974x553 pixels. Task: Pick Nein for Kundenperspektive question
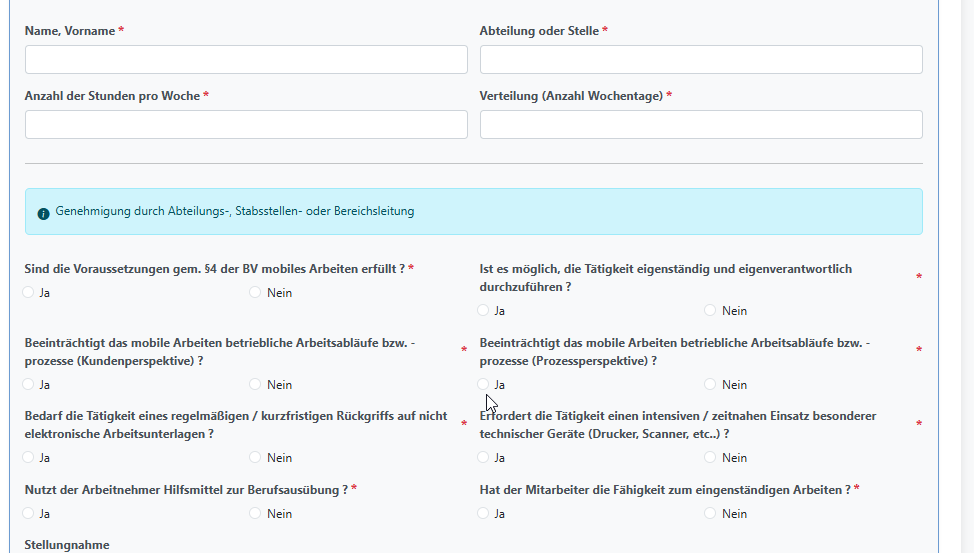pyautogui.click(x=255, y=384)
